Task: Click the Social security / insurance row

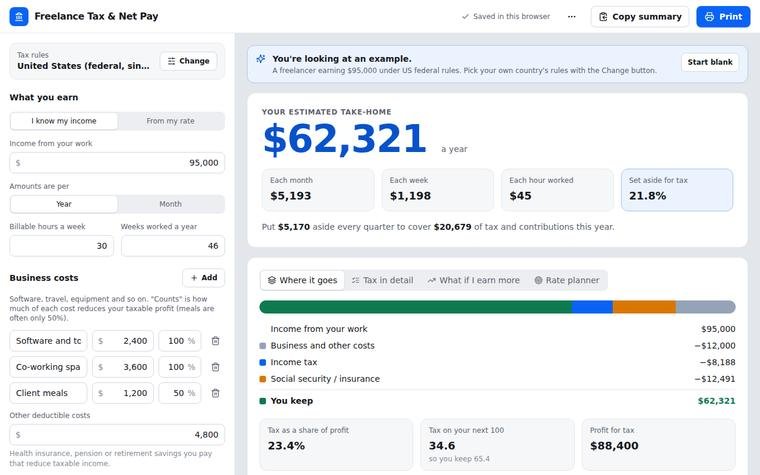Action: (498, 379)
